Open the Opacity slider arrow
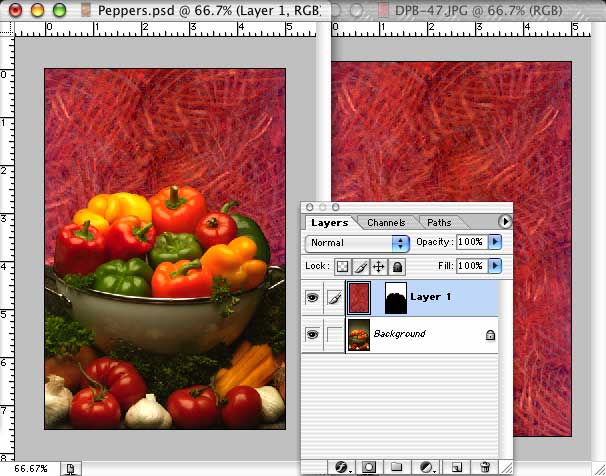The height and width of the screenshot is (476, 606). click(495, 242)
